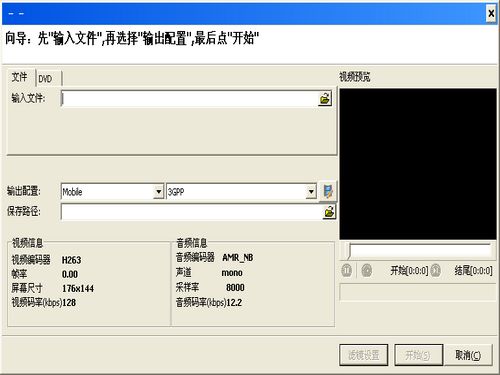This screenshot has width=500, height=375.
Task: Set the clip end marker button
Action: tap(435, 270)
